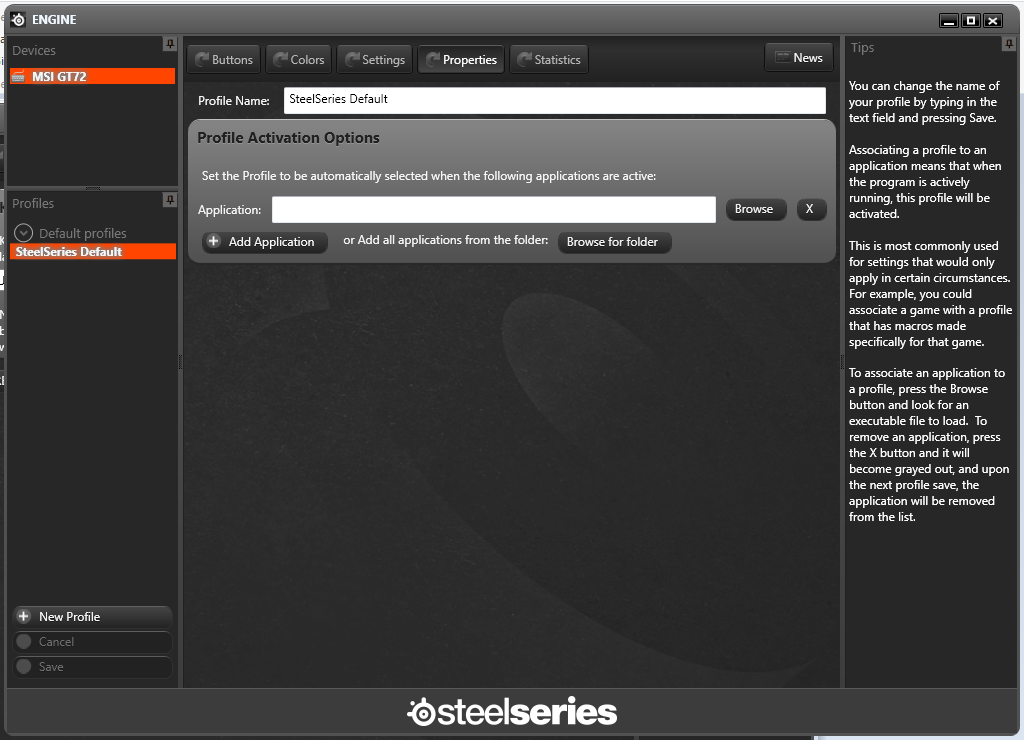Maximize the Engine window

click(971, 21)
